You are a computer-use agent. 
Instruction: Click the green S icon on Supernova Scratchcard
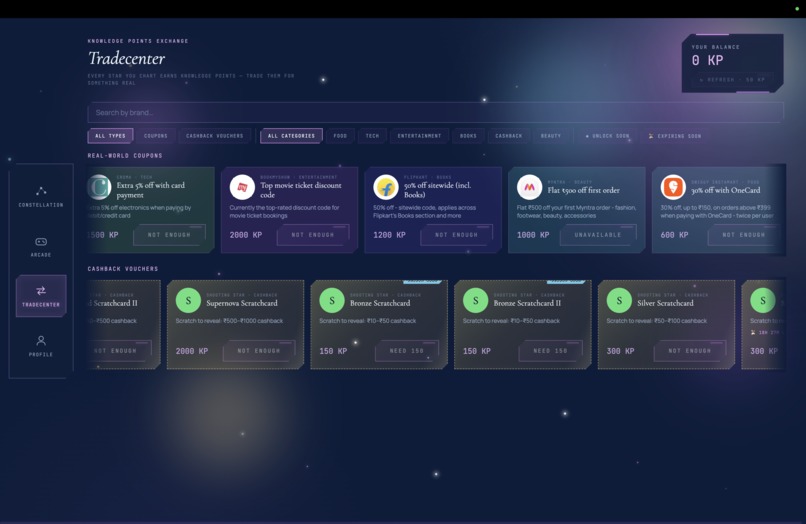[x=188, y=300]
